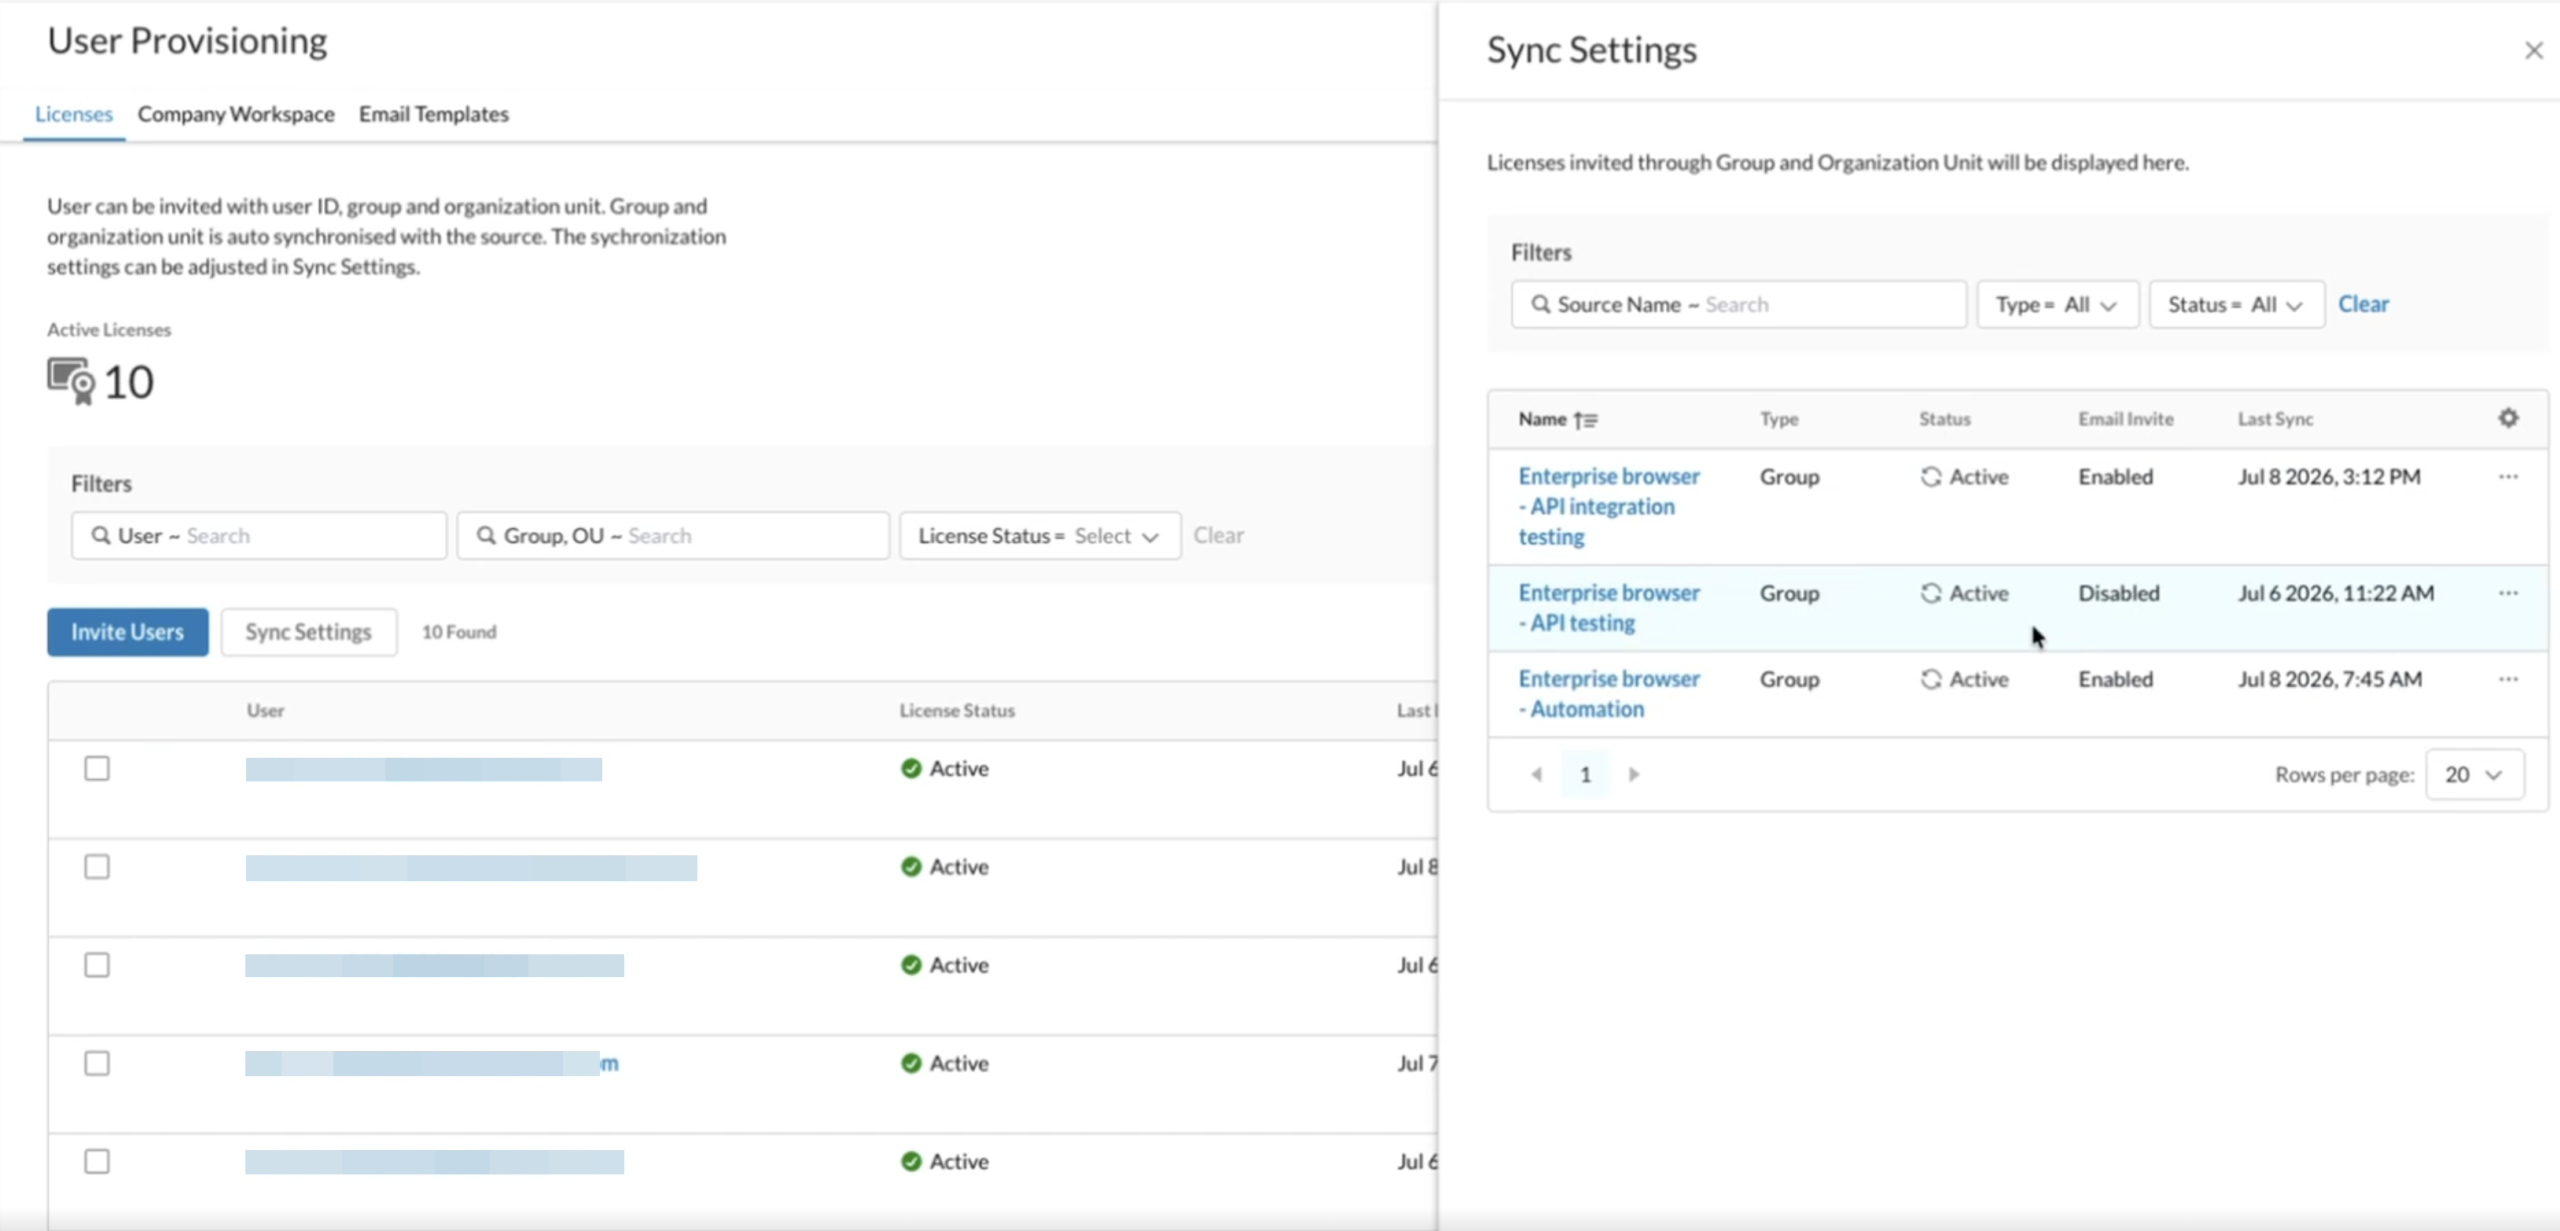Click the Last Sync column header
2560x1231 pixels.
2275,419
